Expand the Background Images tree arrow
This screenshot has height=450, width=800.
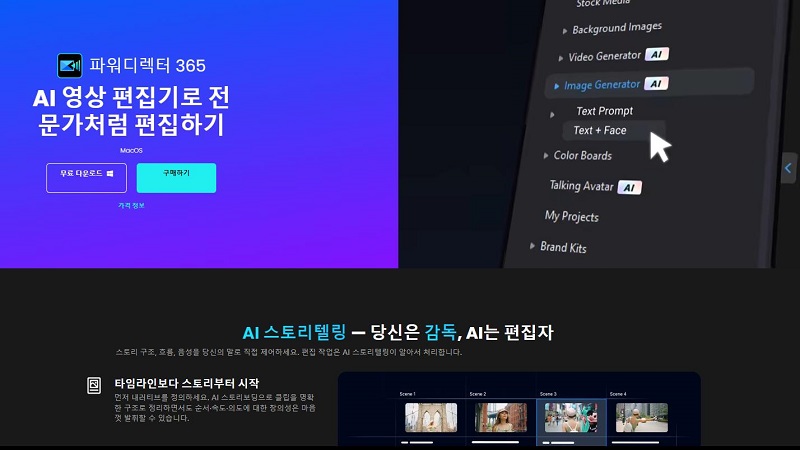pos(565,31)
